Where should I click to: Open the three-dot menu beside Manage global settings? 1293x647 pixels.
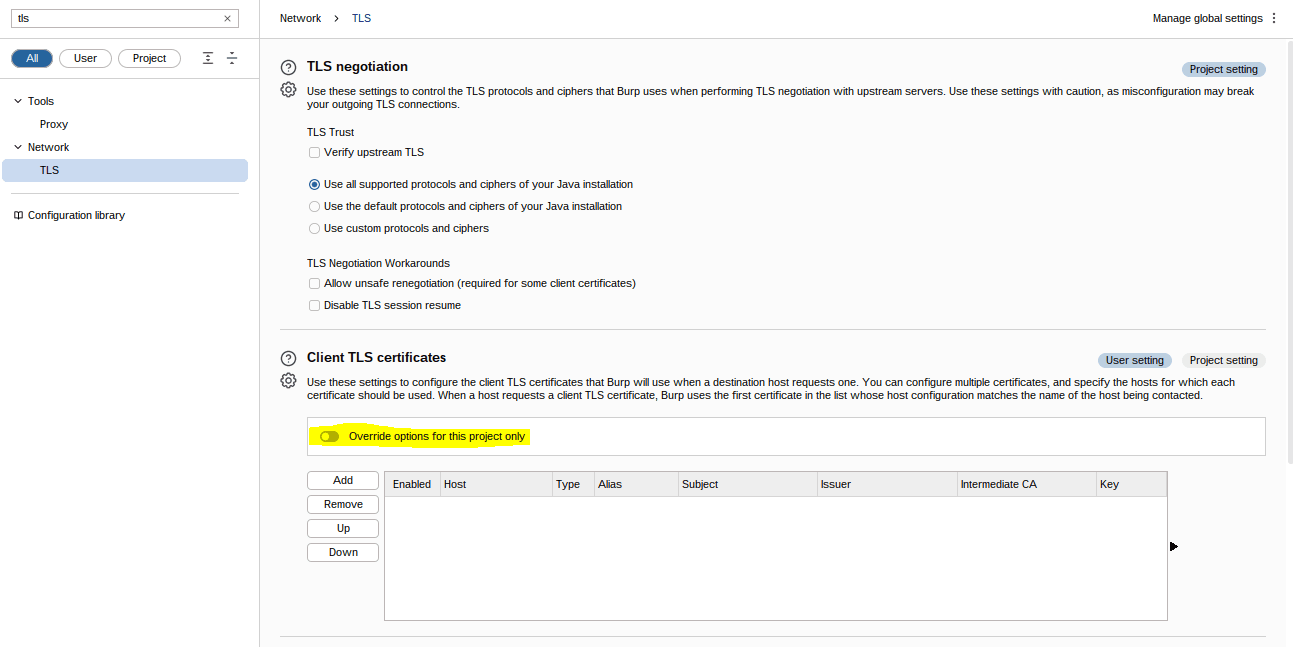[1275, 18]
